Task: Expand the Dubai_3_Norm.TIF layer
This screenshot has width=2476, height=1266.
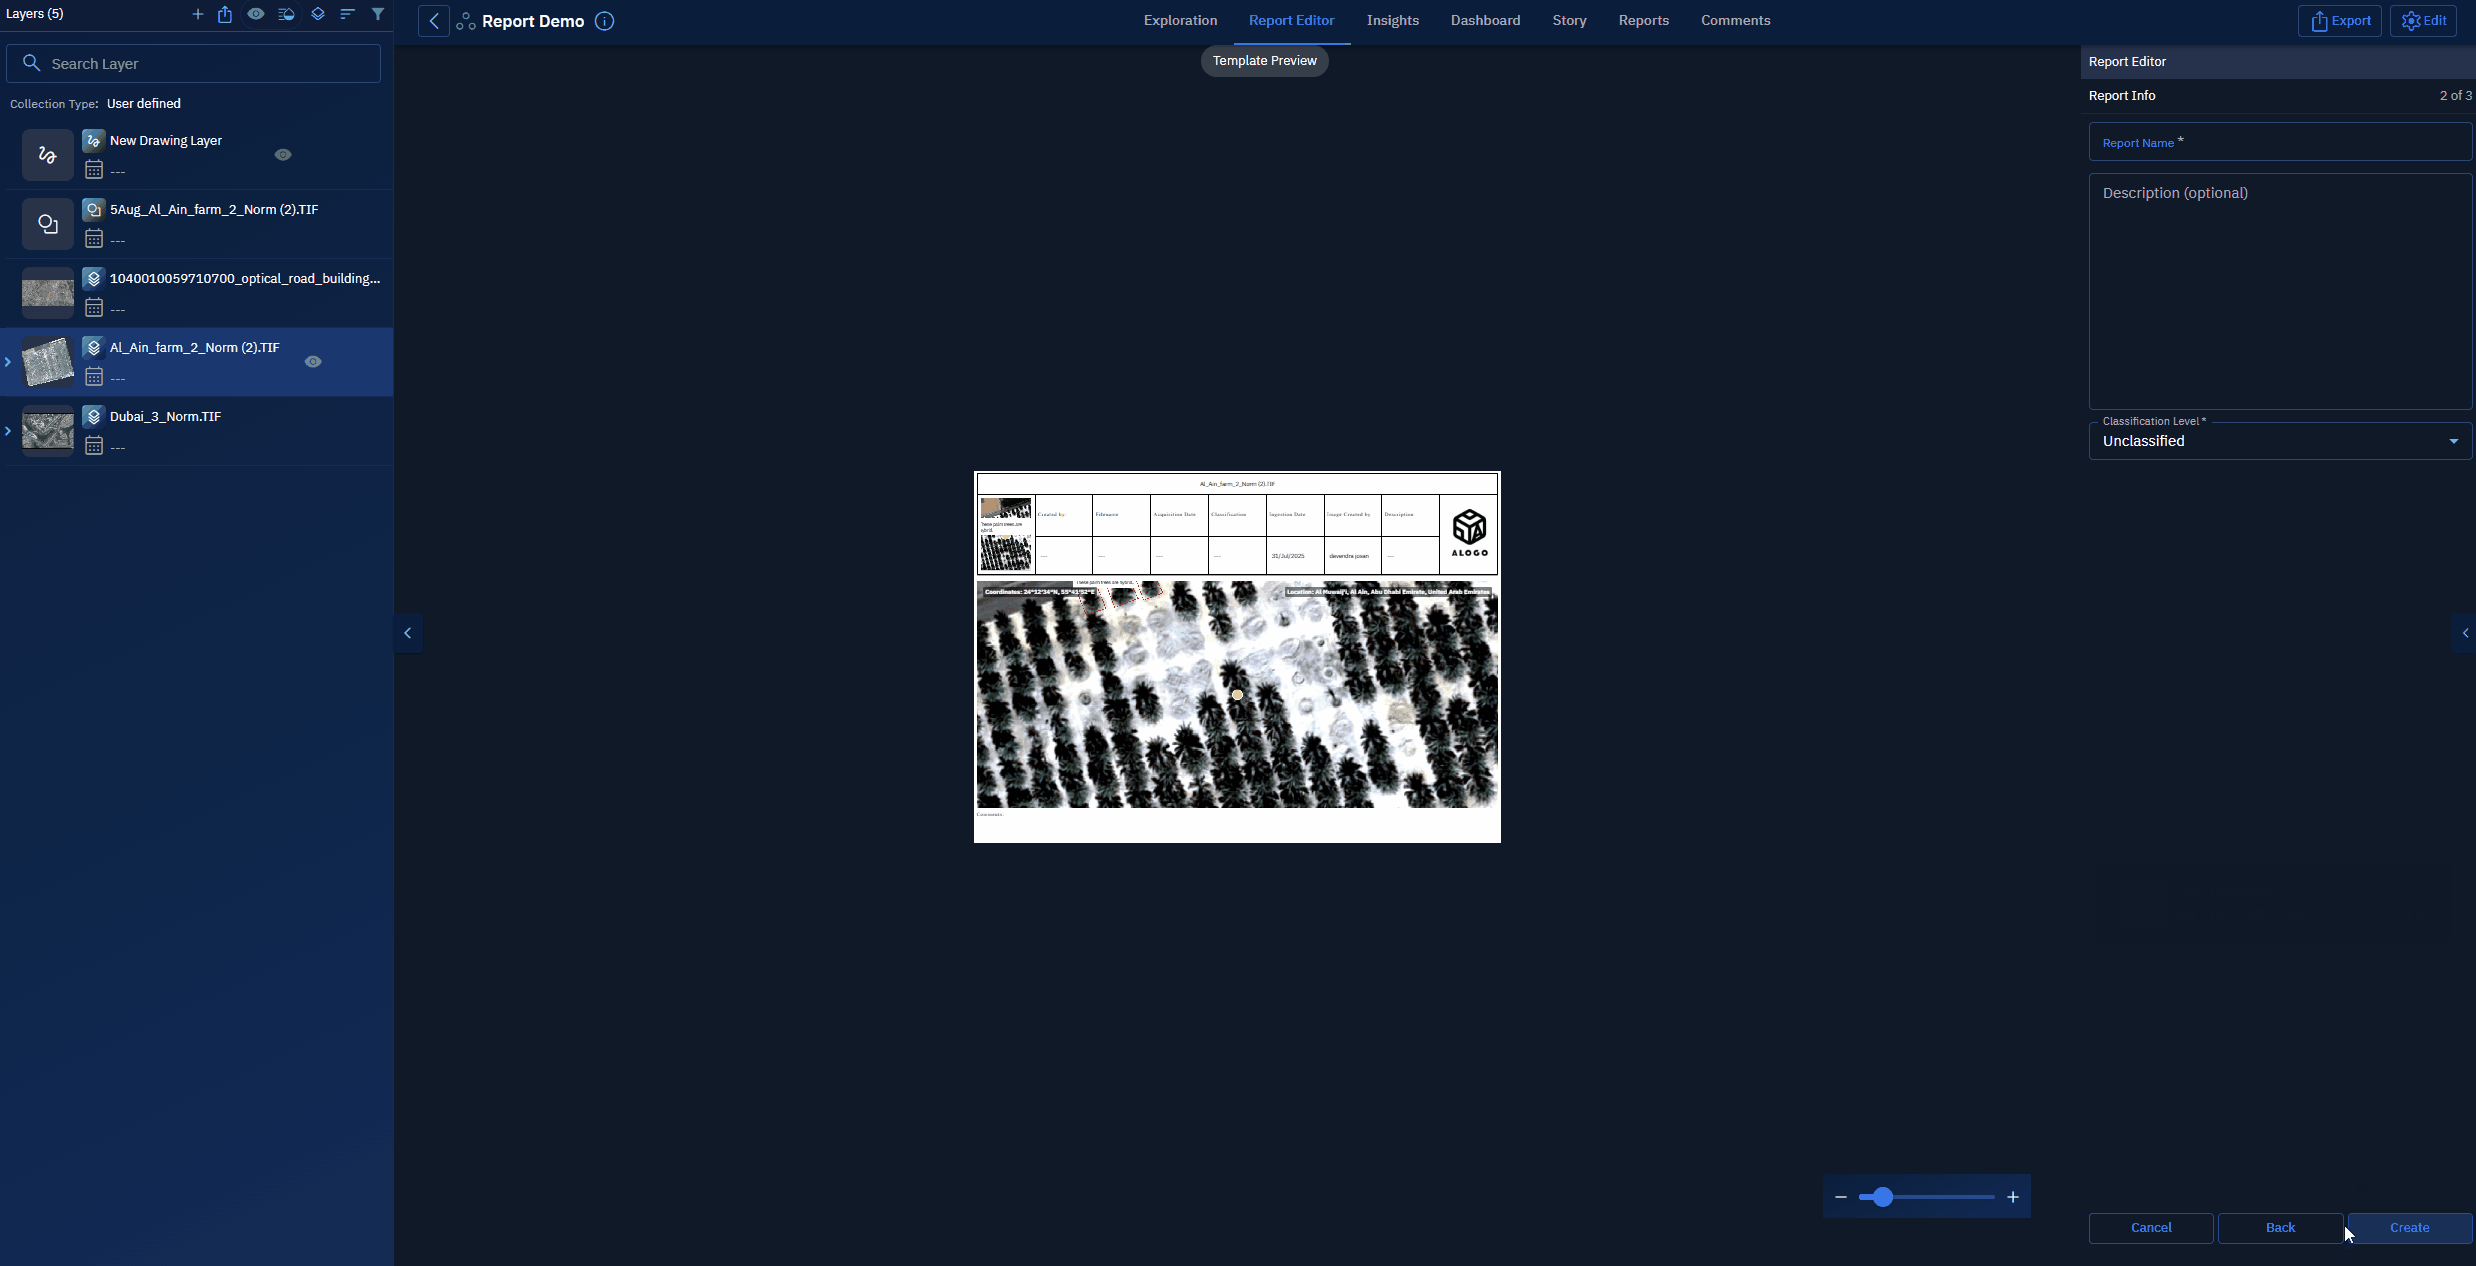Action: point(8,431)
